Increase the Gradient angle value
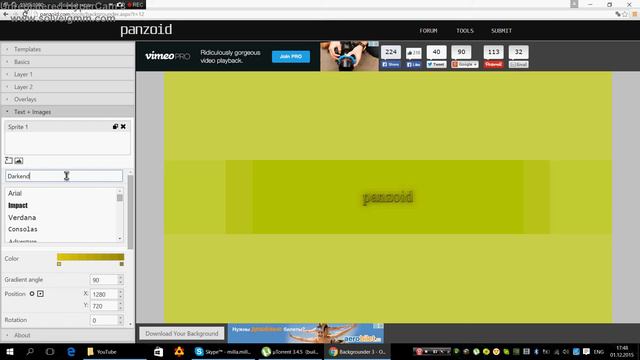Image resolution: width=640 pixels, height=360 pixels. coord(120,278)
